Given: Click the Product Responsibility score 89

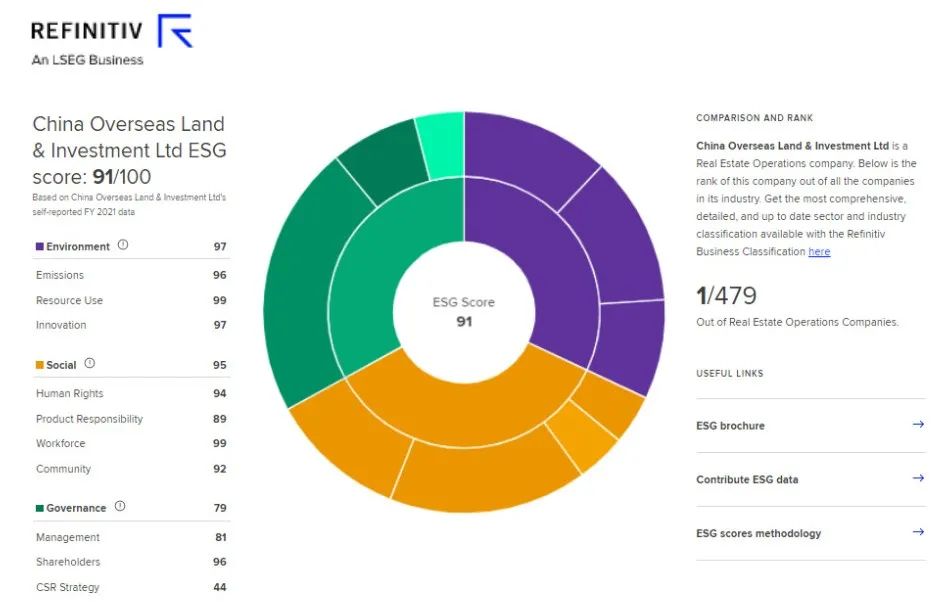Looking at the screenshot, I should pyautogui.click(x=220, y=418).
